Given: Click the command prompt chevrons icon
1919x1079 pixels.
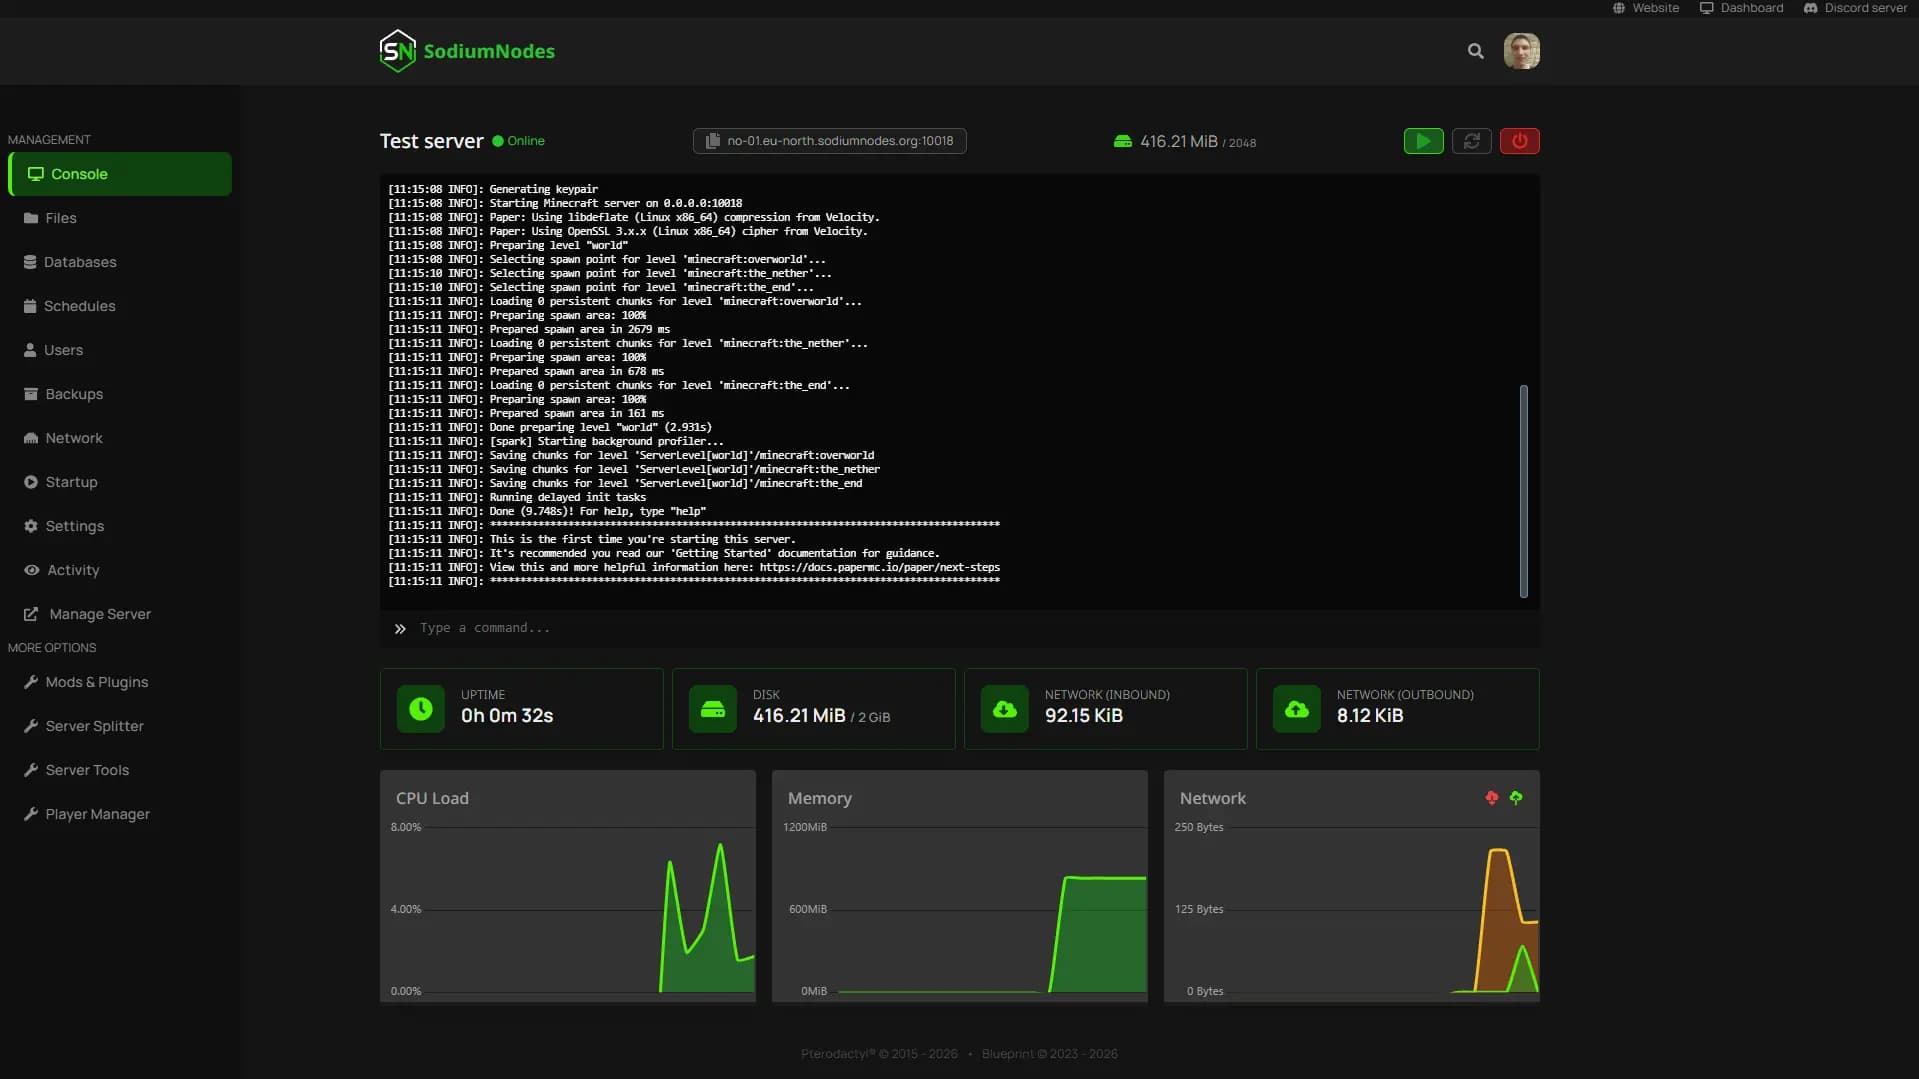Looking at the screenshot, I should point(400,629).
